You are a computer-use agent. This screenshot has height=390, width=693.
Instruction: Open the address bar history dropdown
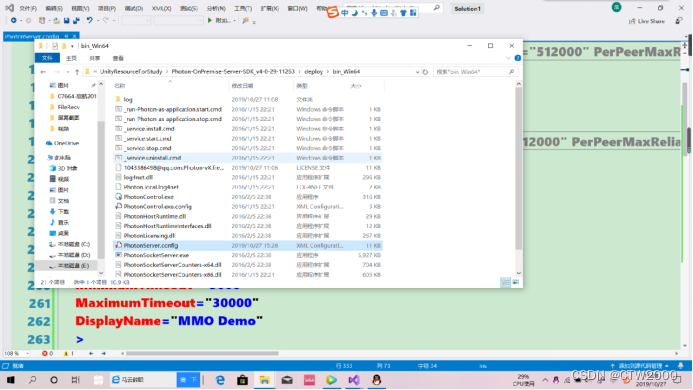(x=417, y=72)
